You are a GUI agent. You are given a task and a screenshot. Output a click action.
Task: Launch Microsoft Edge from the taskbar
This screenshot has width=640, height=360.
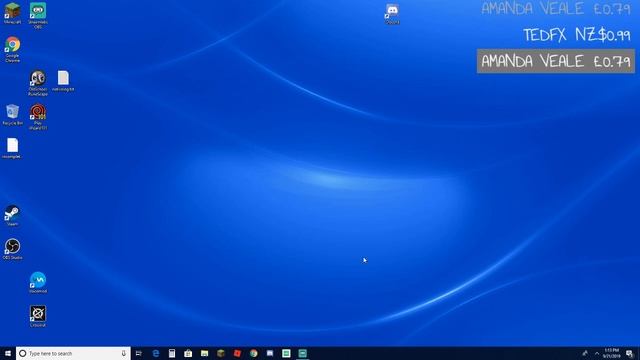[156, 353]
